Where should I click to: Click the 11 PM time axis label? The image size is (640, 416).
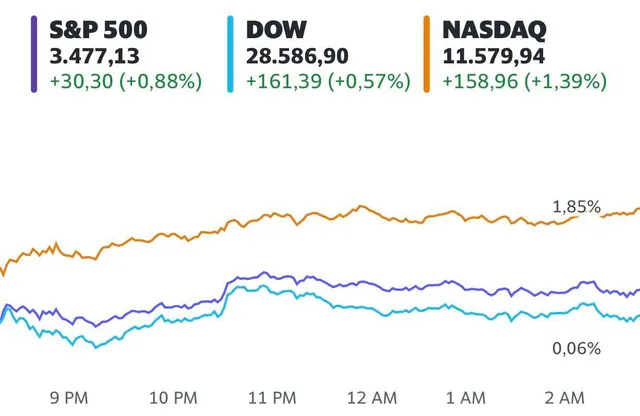pos(272,398)
